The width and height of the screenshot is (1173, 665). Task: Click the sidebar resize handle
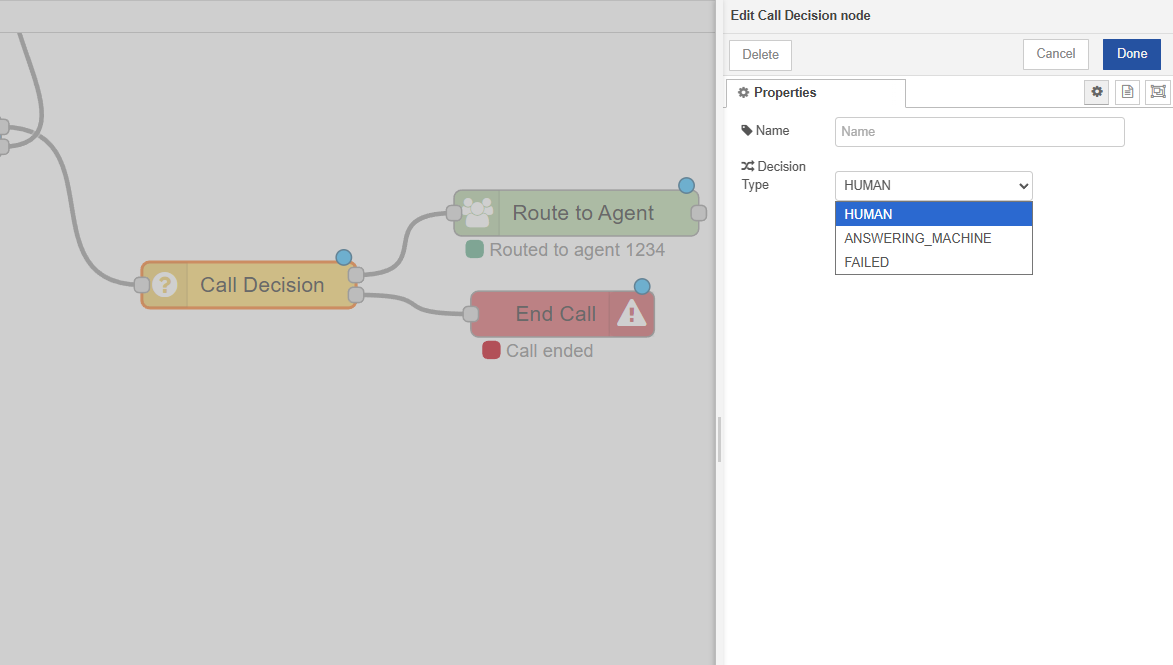click(719, 440)
